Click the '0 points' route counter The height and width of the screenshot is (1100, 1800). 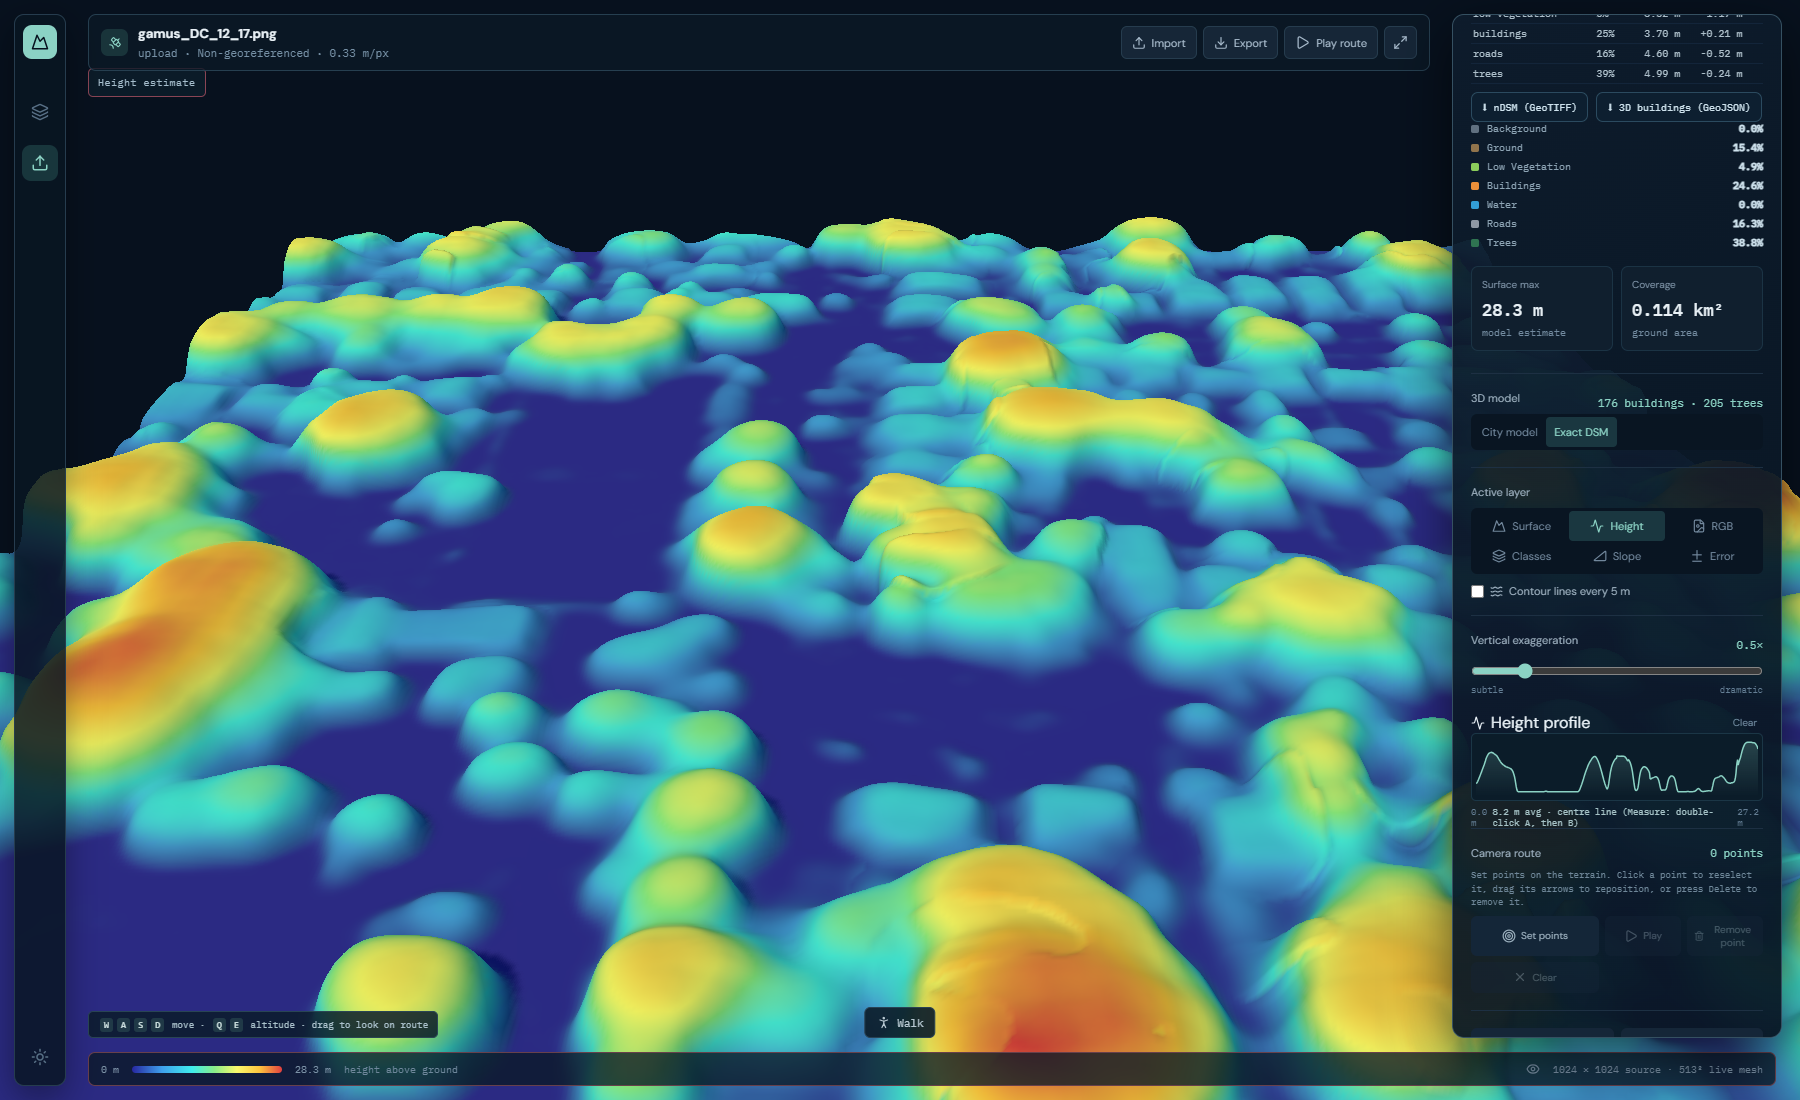point(1736,853)
